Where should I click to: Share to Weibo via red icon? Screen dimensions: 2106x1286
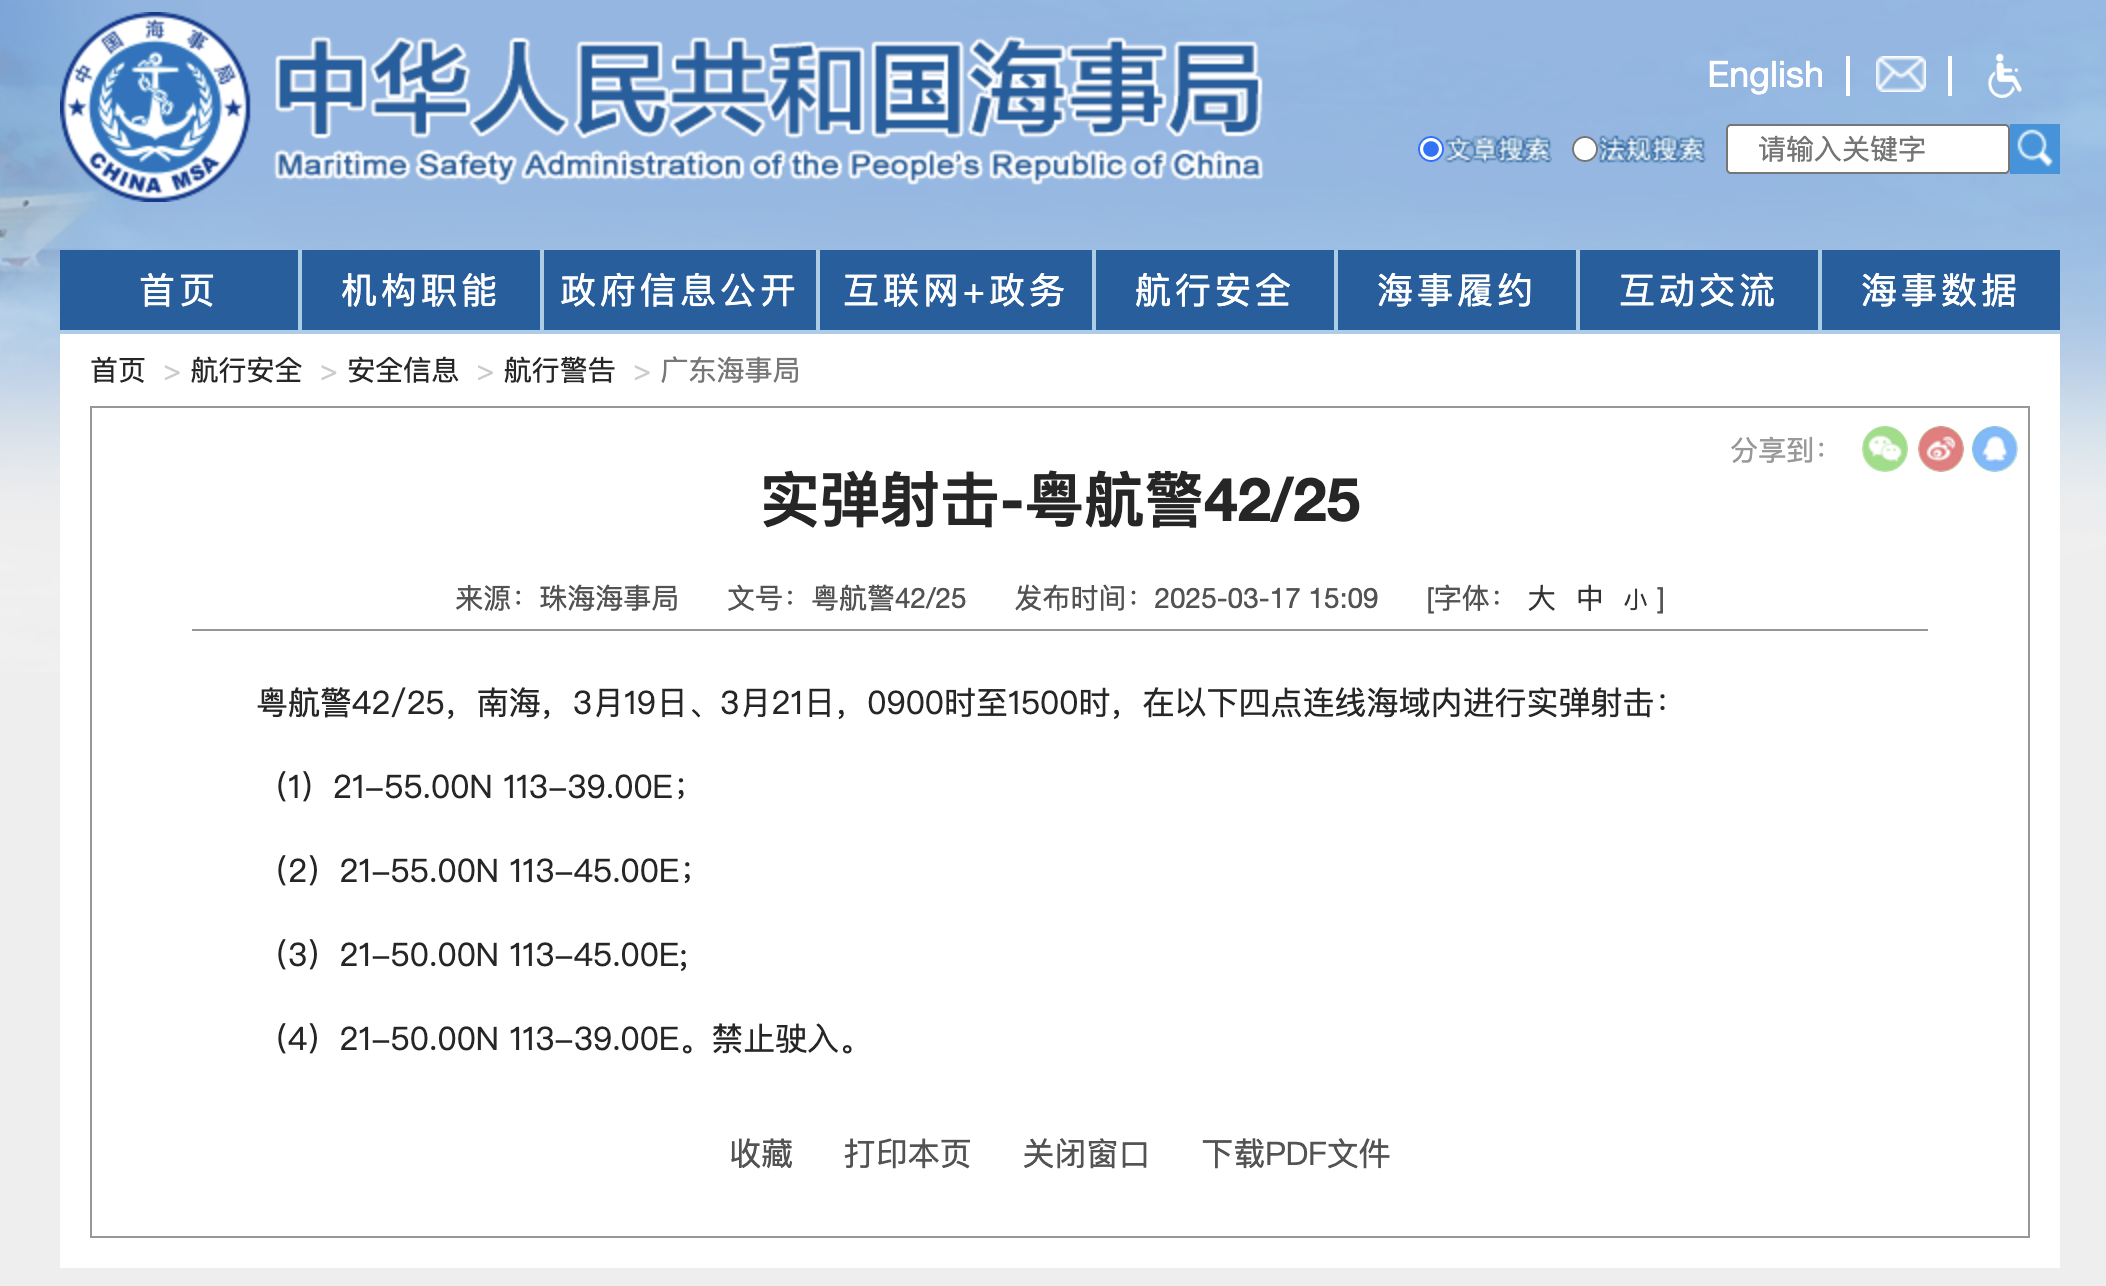point(1940,449)
